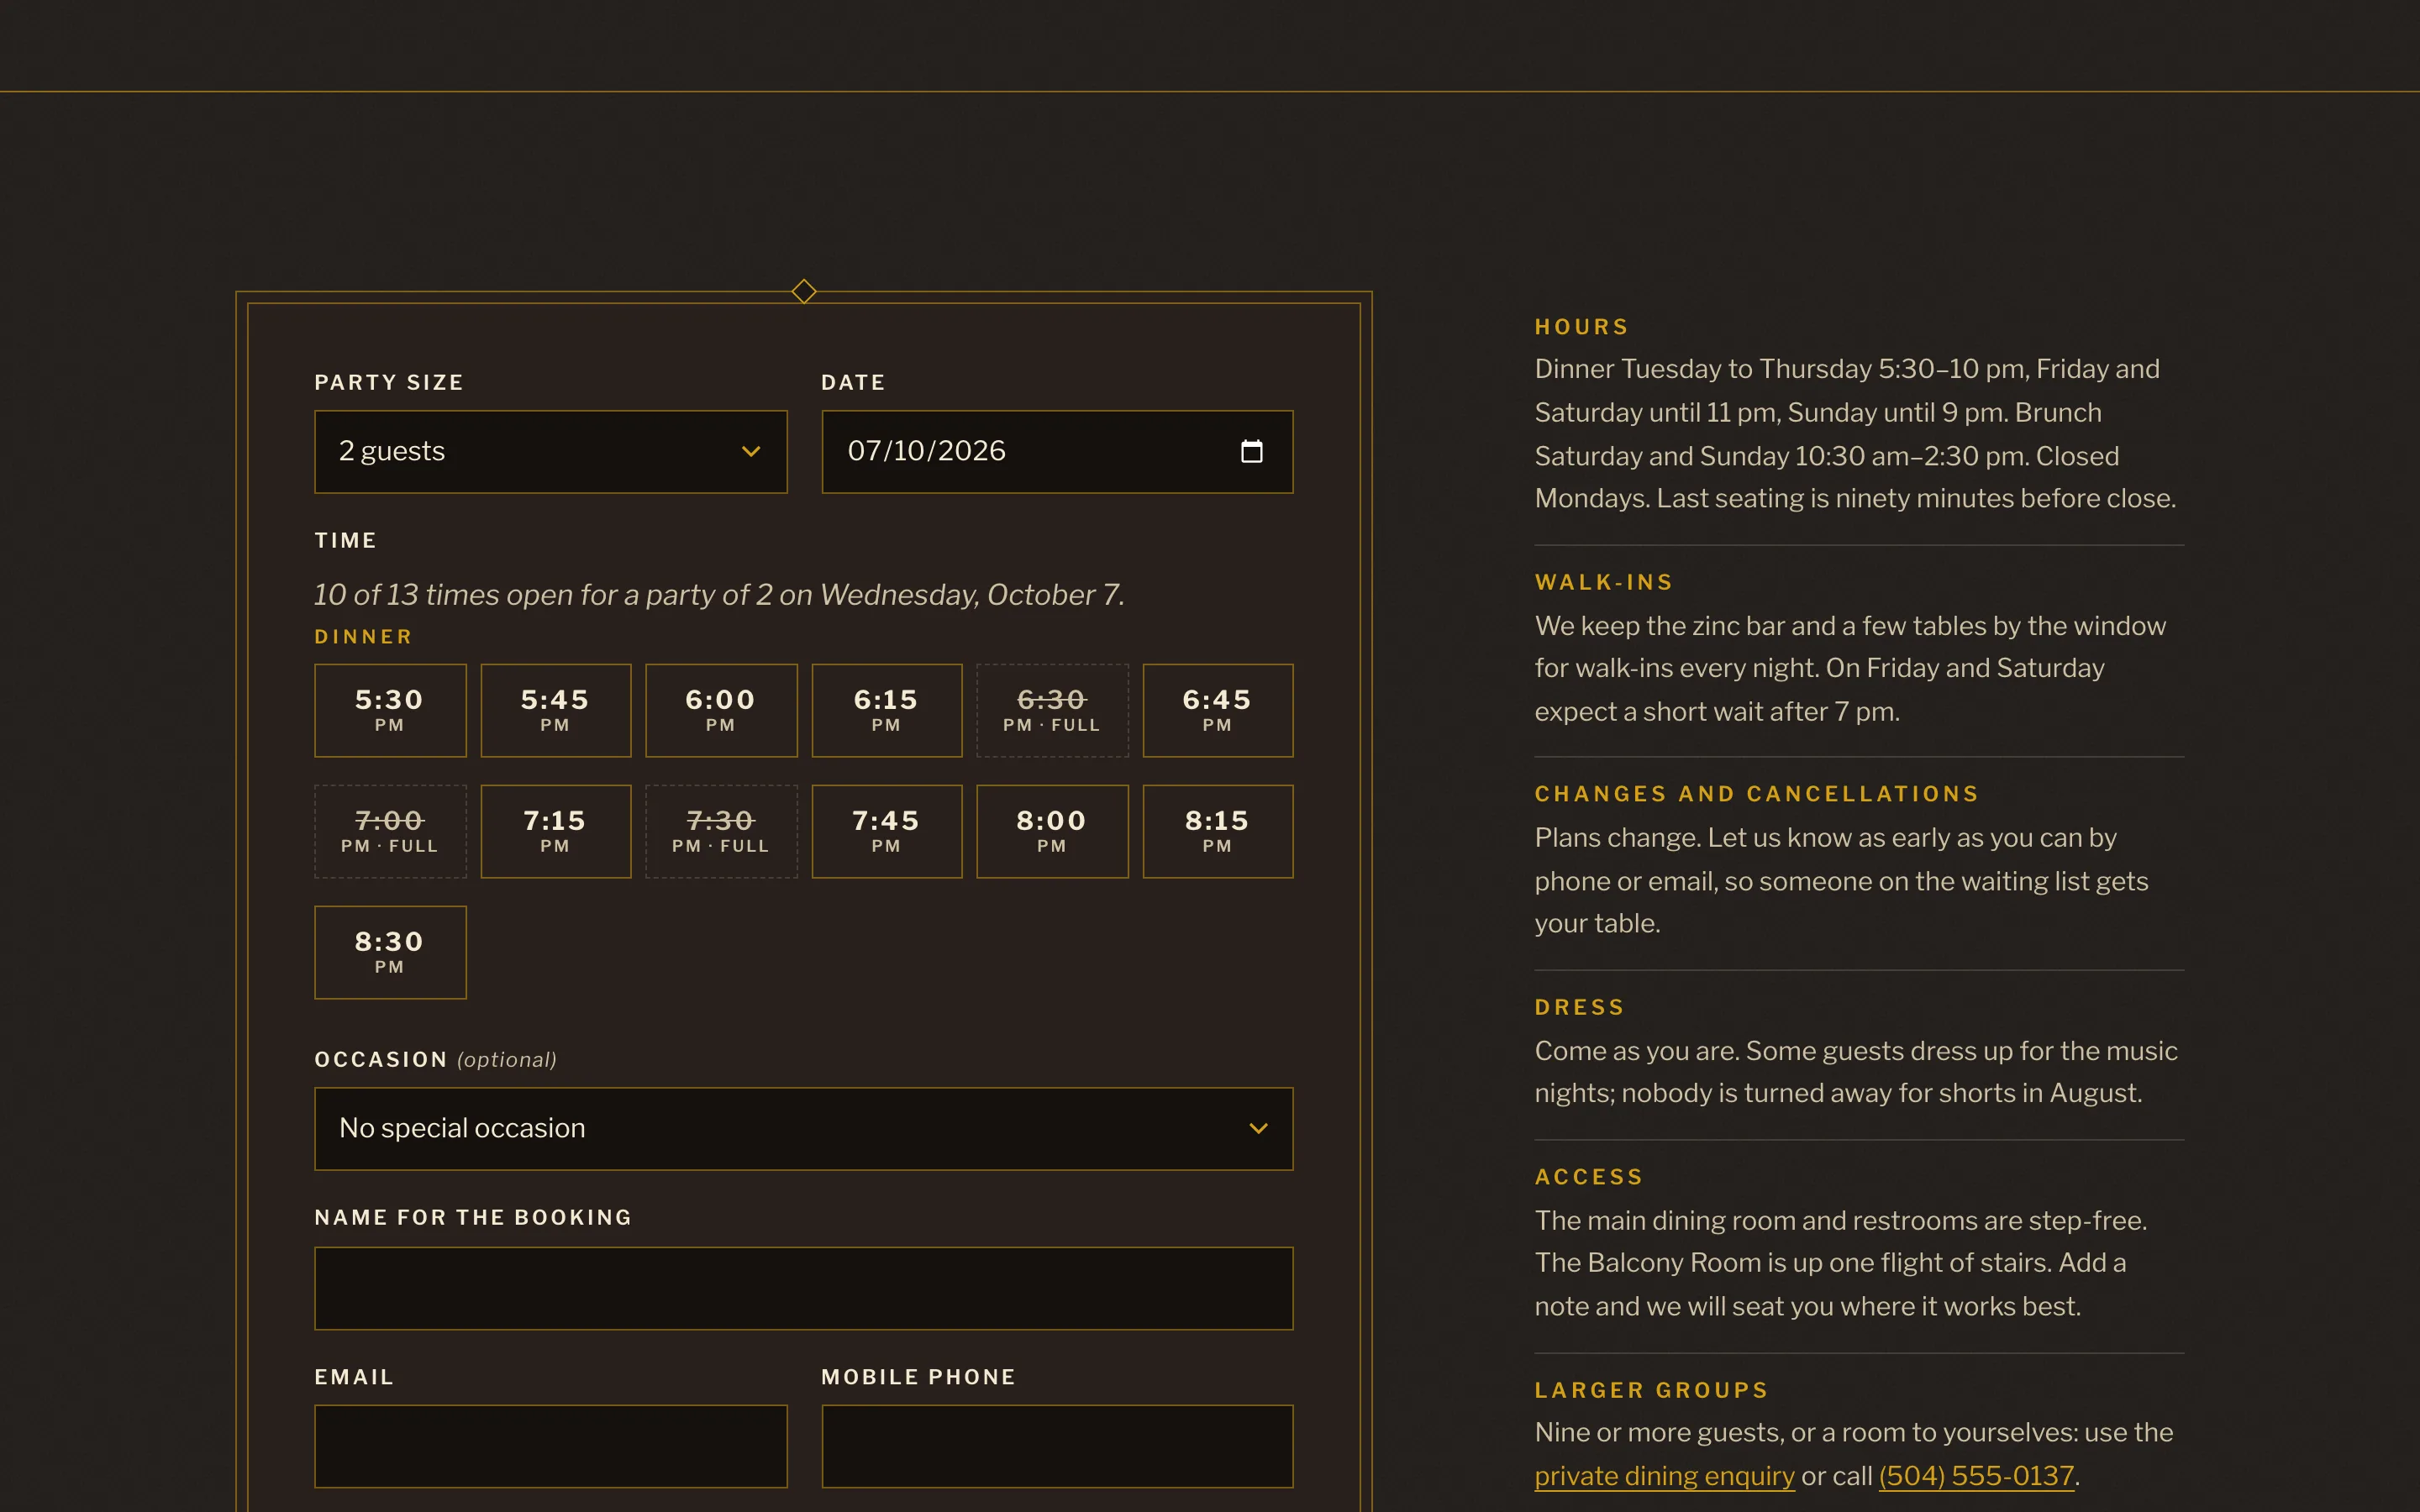This screenshot has width=2420, height=1512.
Task: Choose the 6:00 PM dinner time
Action: pos(721,710)
